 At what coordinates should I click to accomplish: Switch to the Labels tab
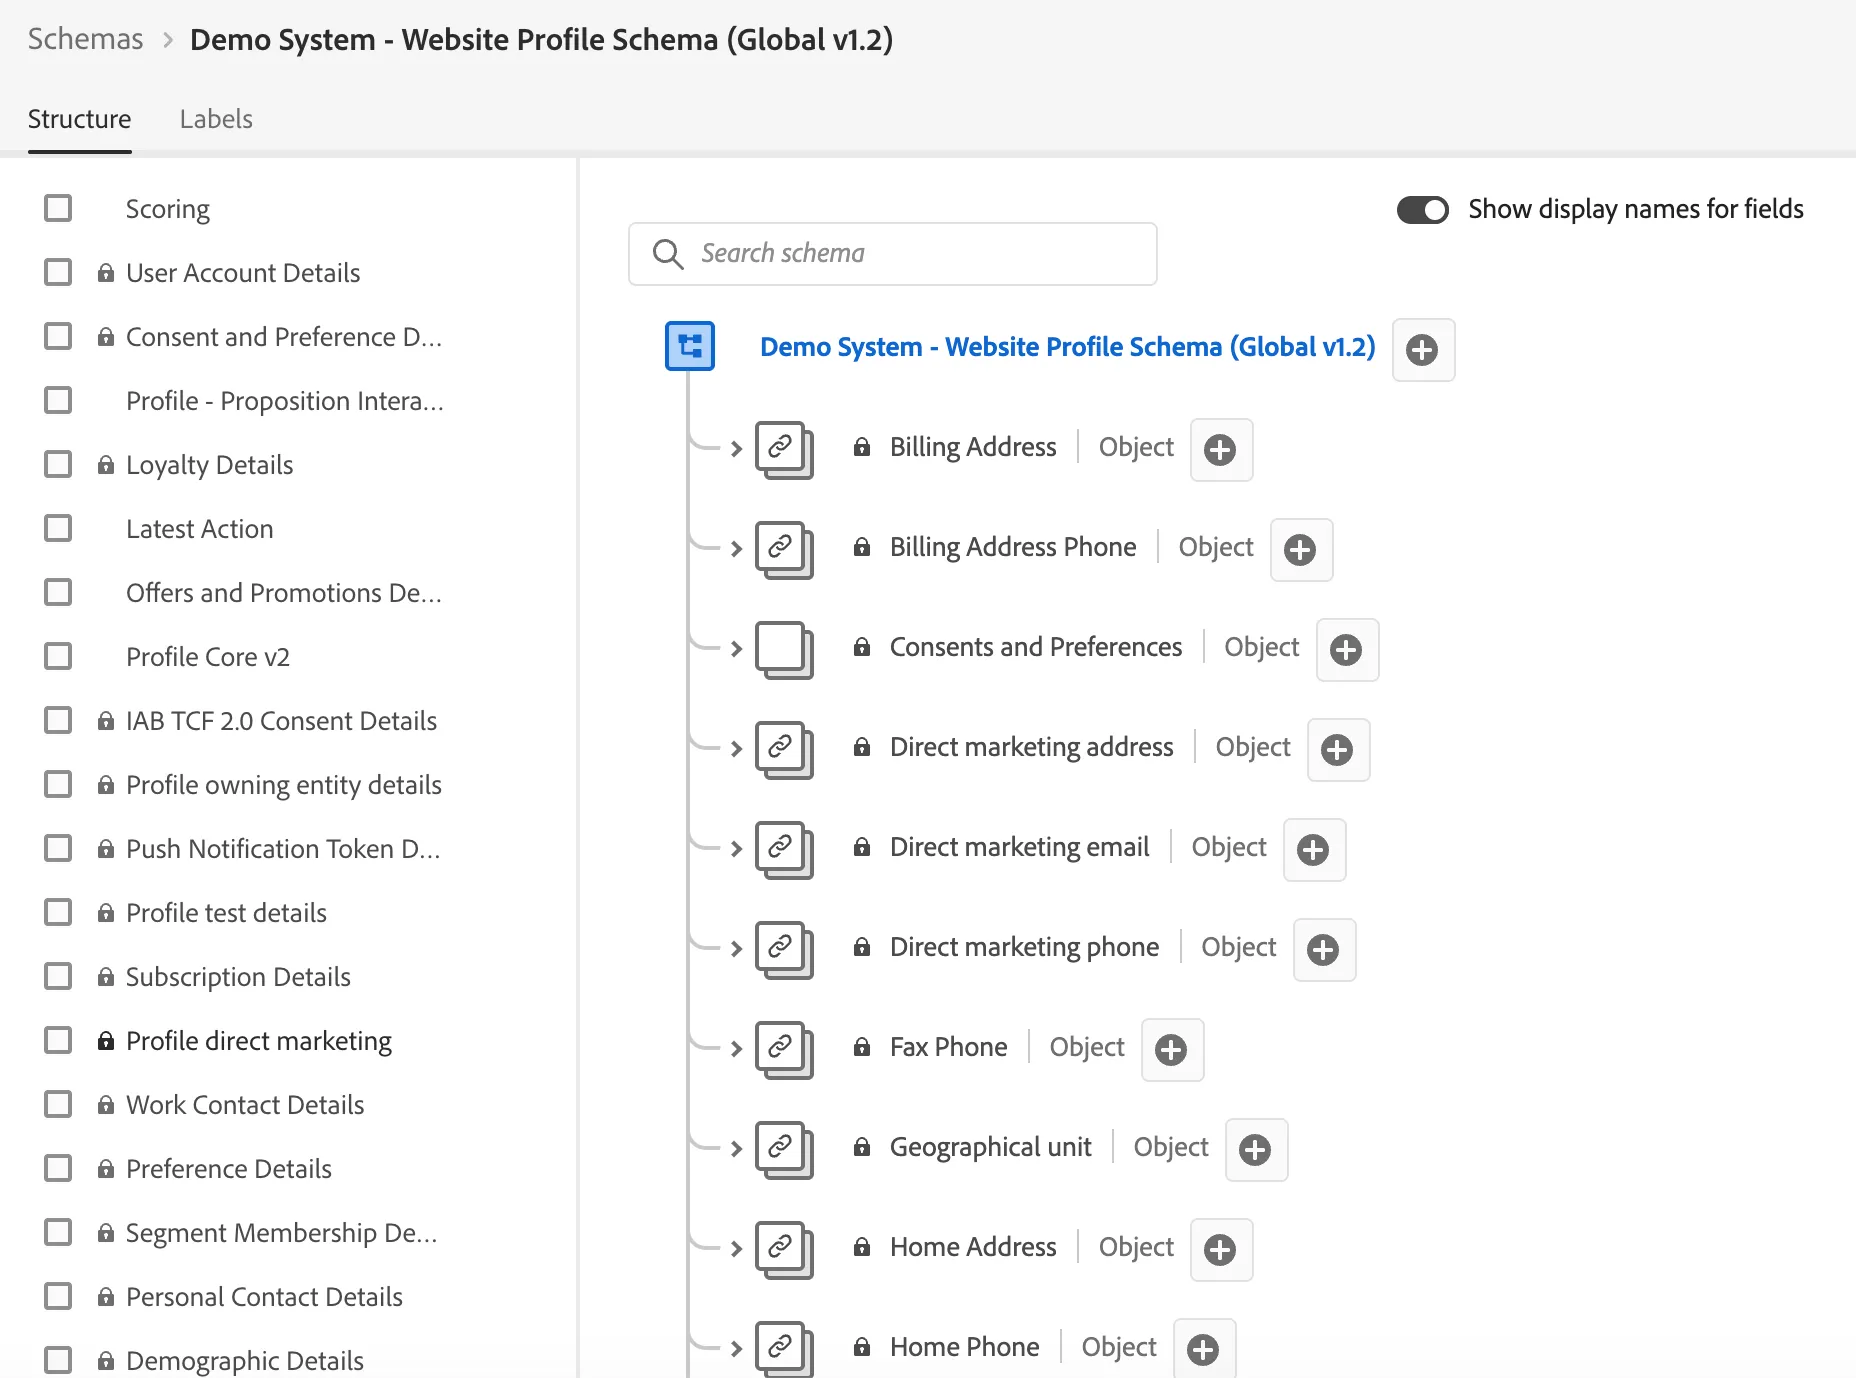(x=216, y=119)
